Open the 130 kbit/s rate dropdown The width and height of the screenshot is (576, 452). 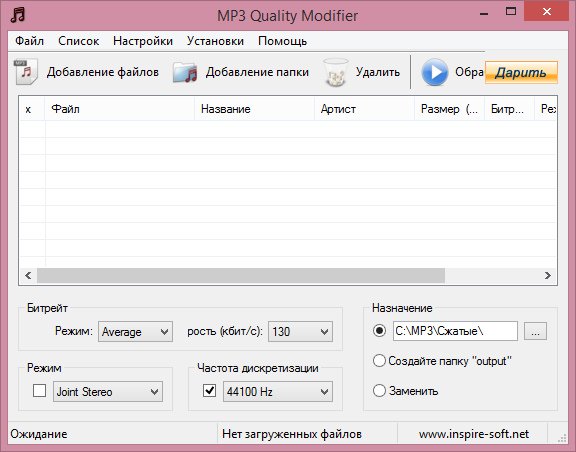300,332
